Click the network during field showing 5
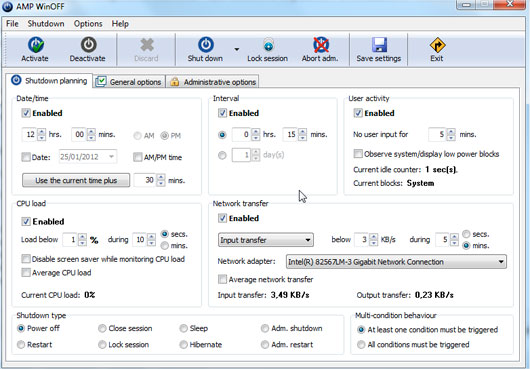 pos(443,240)
